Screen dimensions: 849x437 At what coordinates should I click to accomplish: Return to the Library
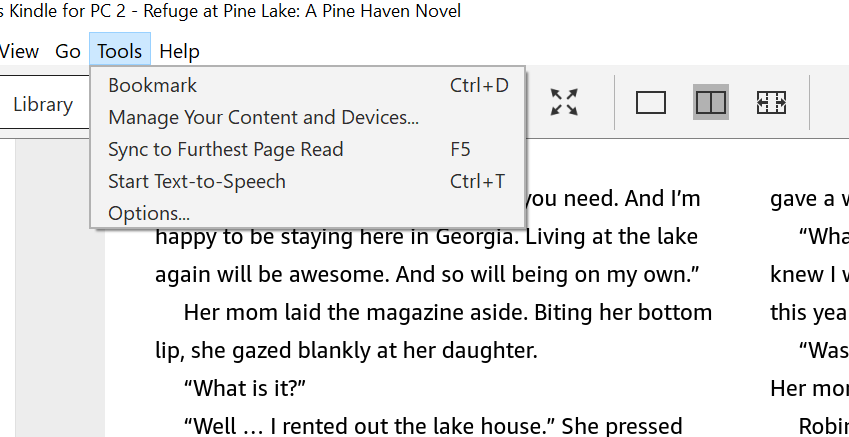tap(43, 104)
